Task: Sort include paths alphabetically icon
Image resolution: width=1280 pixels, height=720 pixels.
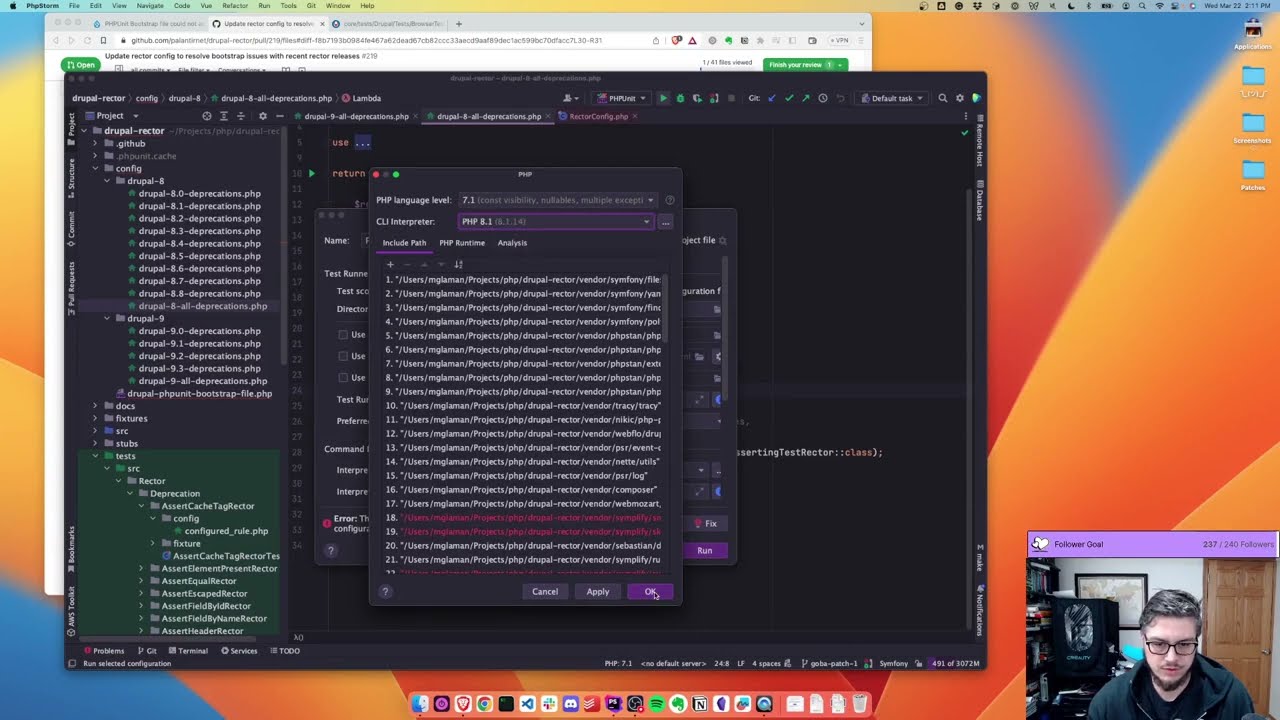Action: point(458,264)
